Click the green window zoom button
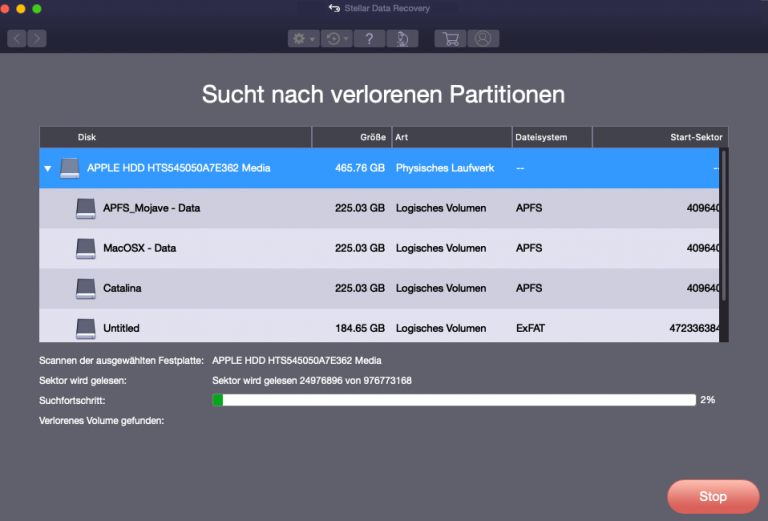The height and width of the screenshot is (521, 768). click(x=37, y=9)
